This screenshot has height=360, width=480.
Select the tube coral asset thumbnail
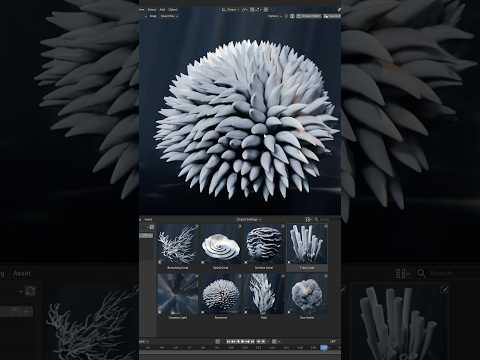(307, 245)
